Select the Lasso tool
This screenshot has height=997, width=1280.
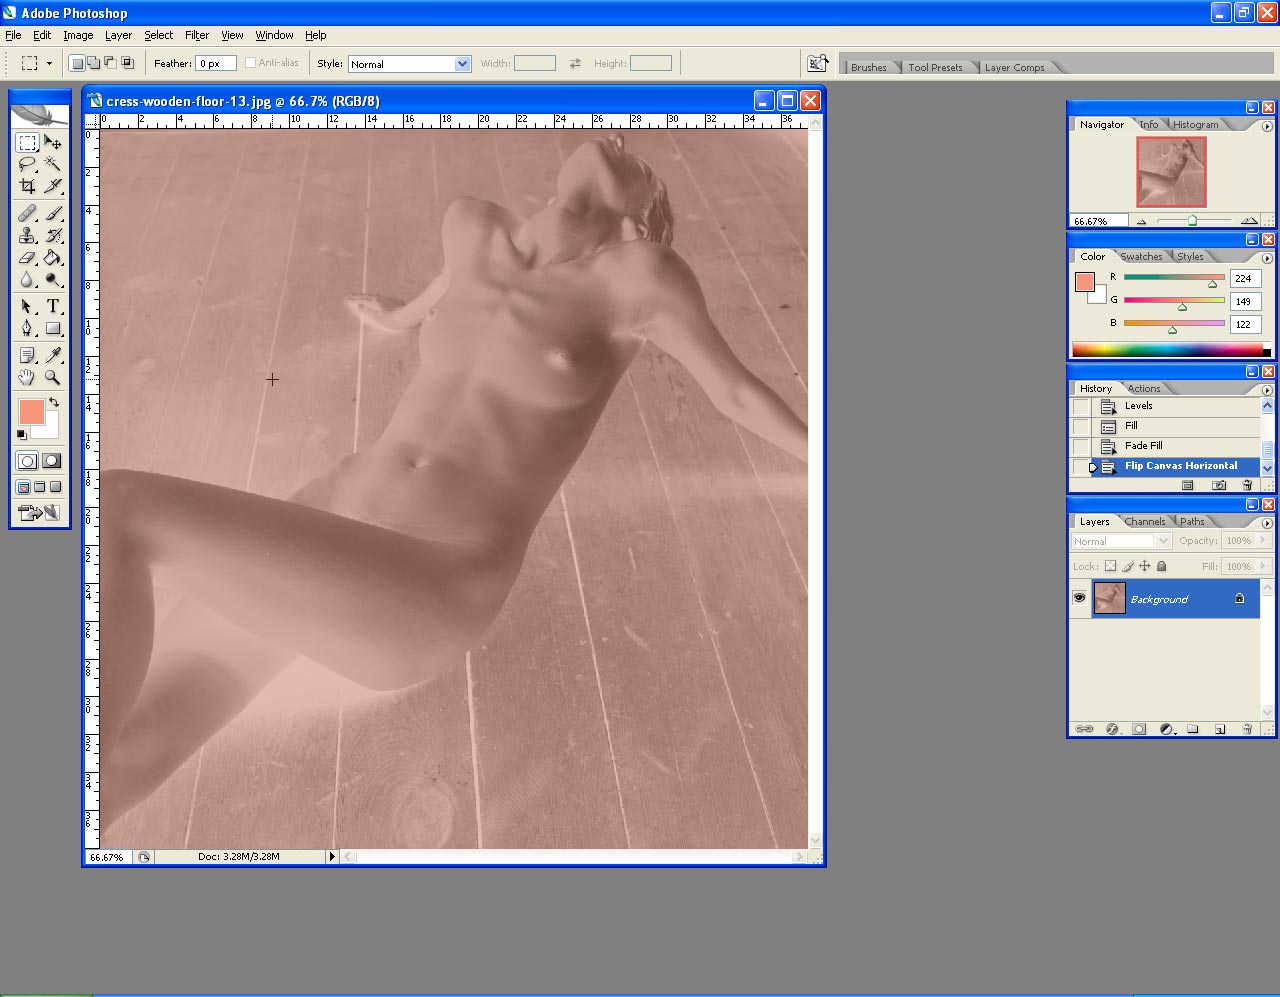(27, 164)
